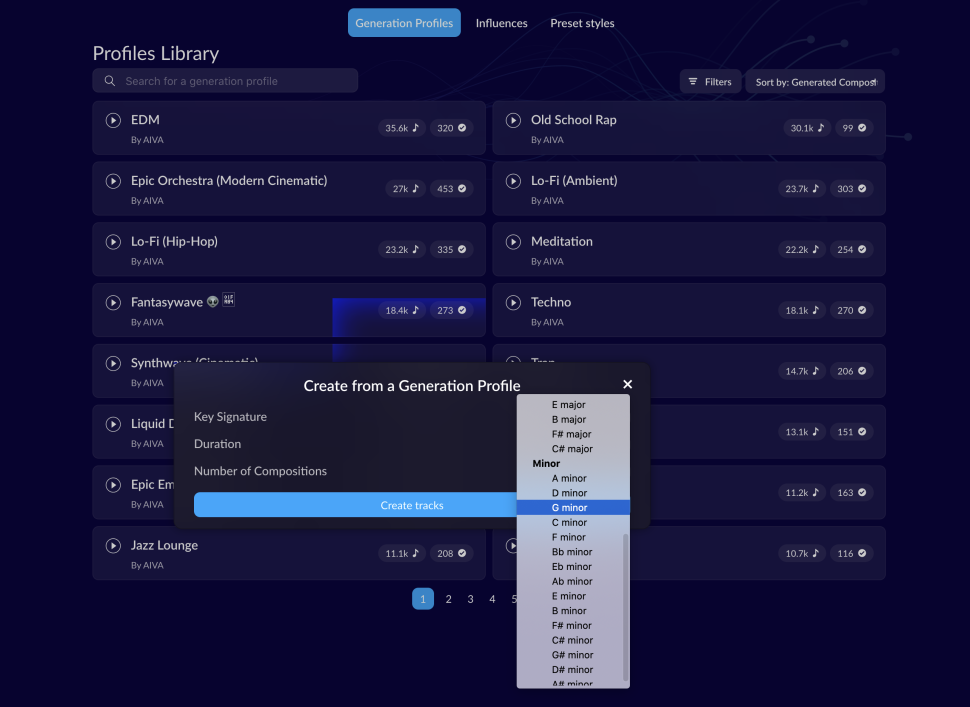Open the Sort by Generated Compositions dropdown
970x707 pixels.
[x=815, y=82]
